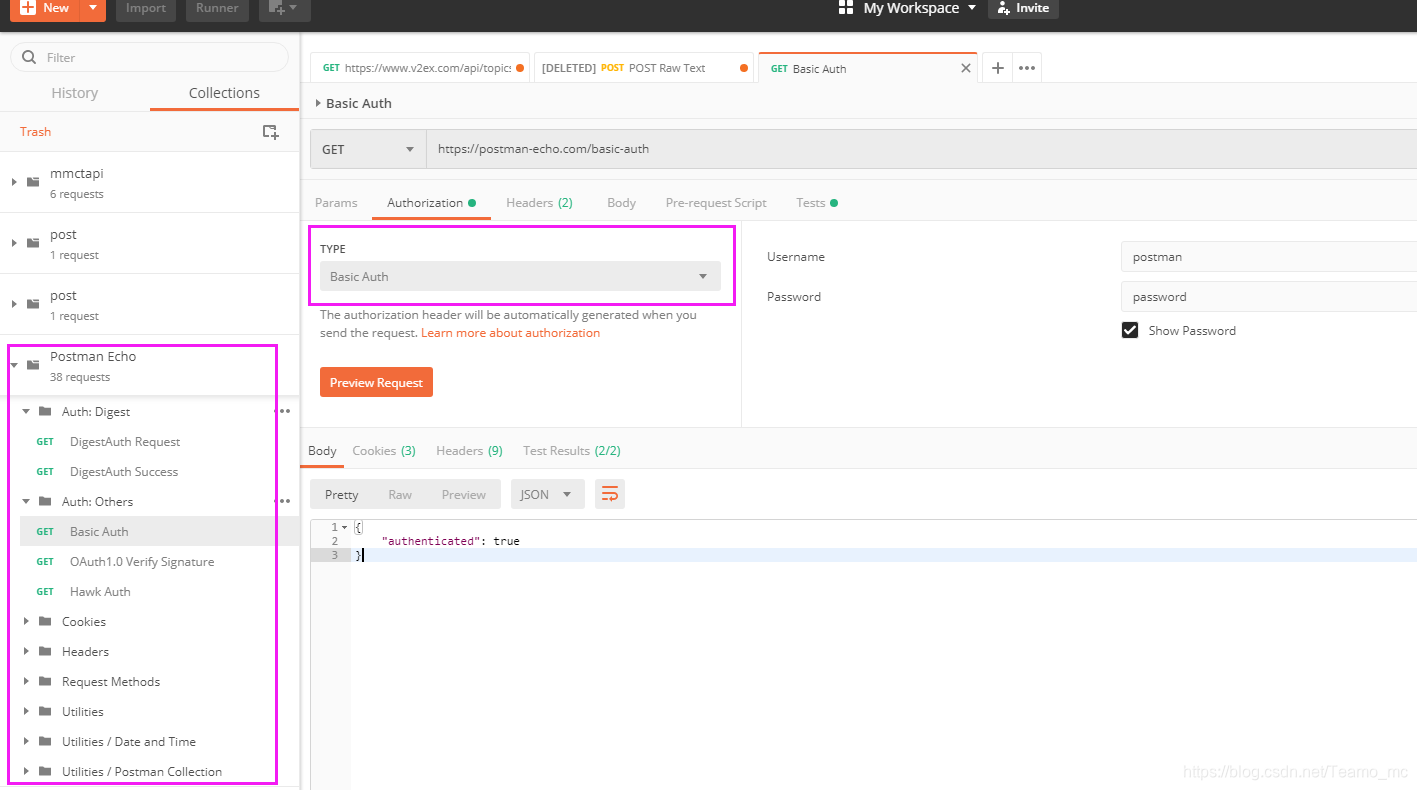Select the Raw view
The image size is (1417, 790).
(x=400, y=494)
